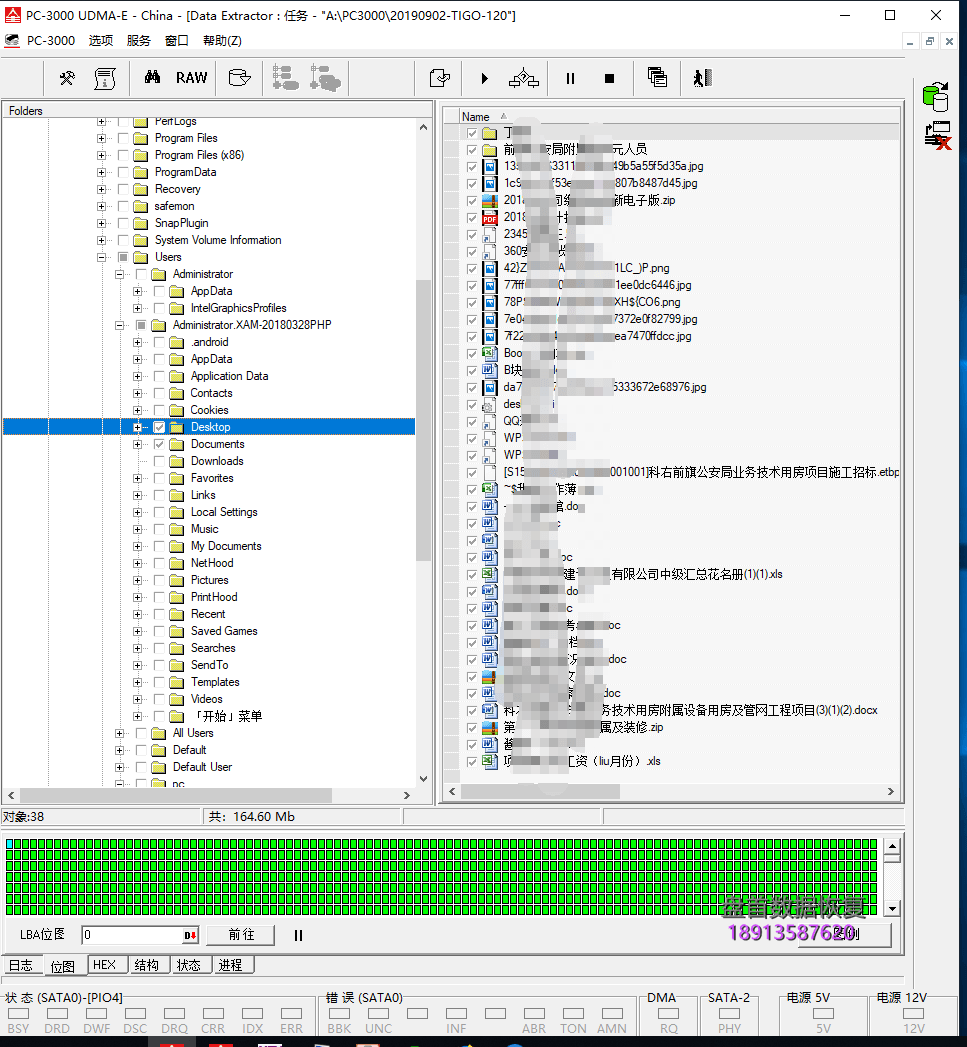Expand the AppData node under Administrator.XAM-20180328PHP

pos(138,359)
